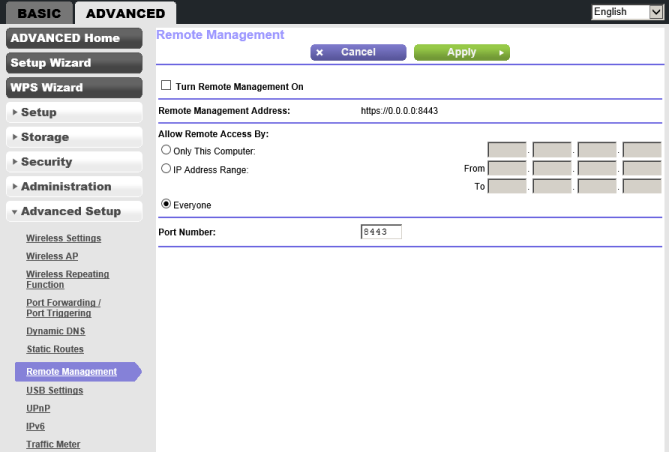Switch to the BASIC tab
This screenshot has width=669, height=452.
[x=39, y=13]
